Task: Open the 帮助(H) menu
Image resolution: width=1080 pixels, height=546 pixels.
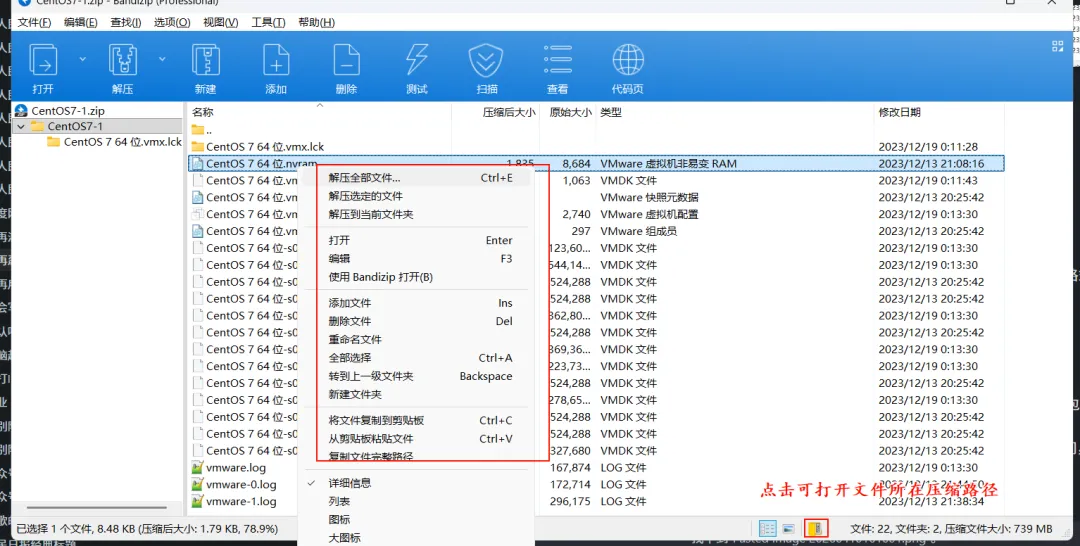Action: [316, 22]
